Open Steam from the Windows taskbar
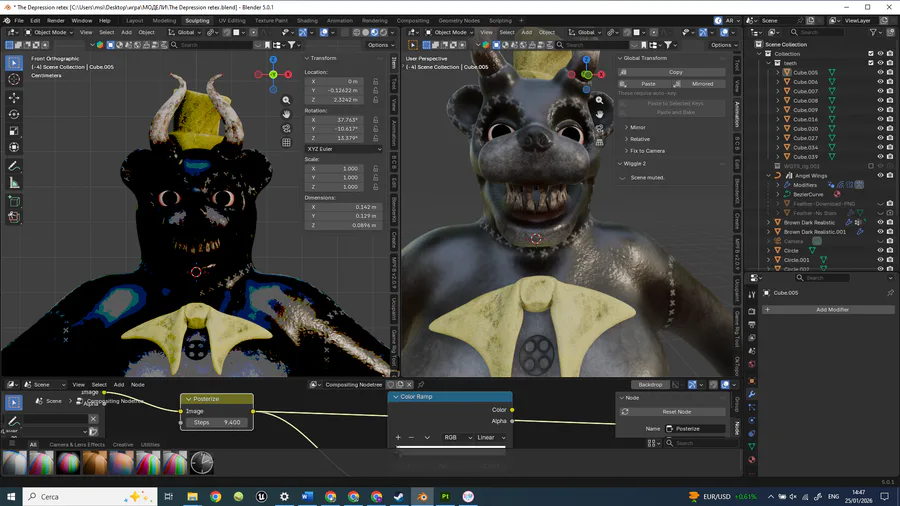This screenshot has height=506, width=900. coord(399,496)
